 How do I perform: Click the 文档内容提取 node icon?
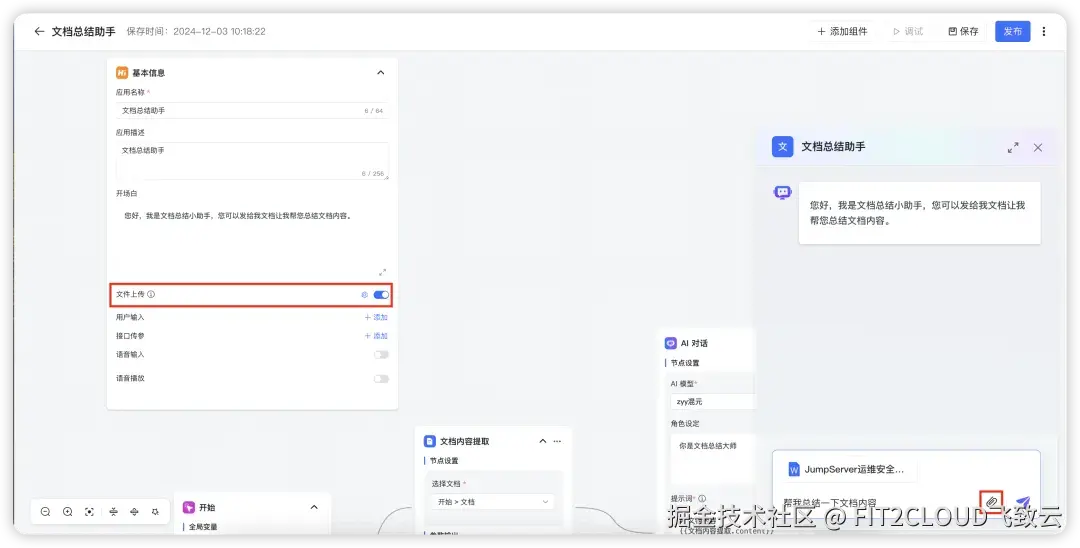pyautogui.click(x=430, y=441)
